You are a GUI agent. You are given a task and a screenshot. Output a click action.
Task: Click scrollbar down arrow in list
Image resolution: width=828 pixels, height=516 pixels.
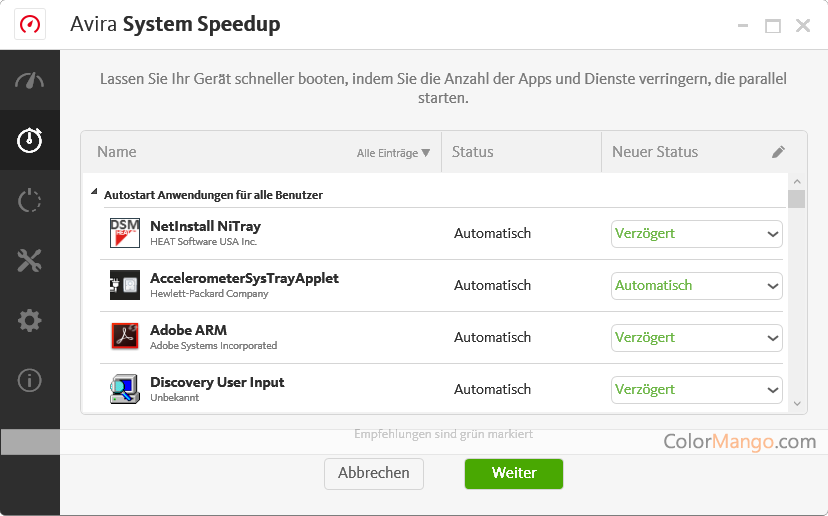tap(797, 404)
